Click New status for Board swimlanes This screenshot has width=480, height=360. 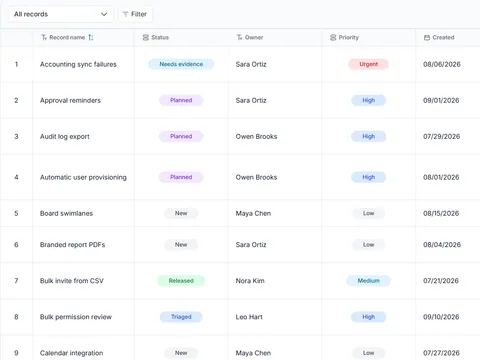(x=181, y=213)
